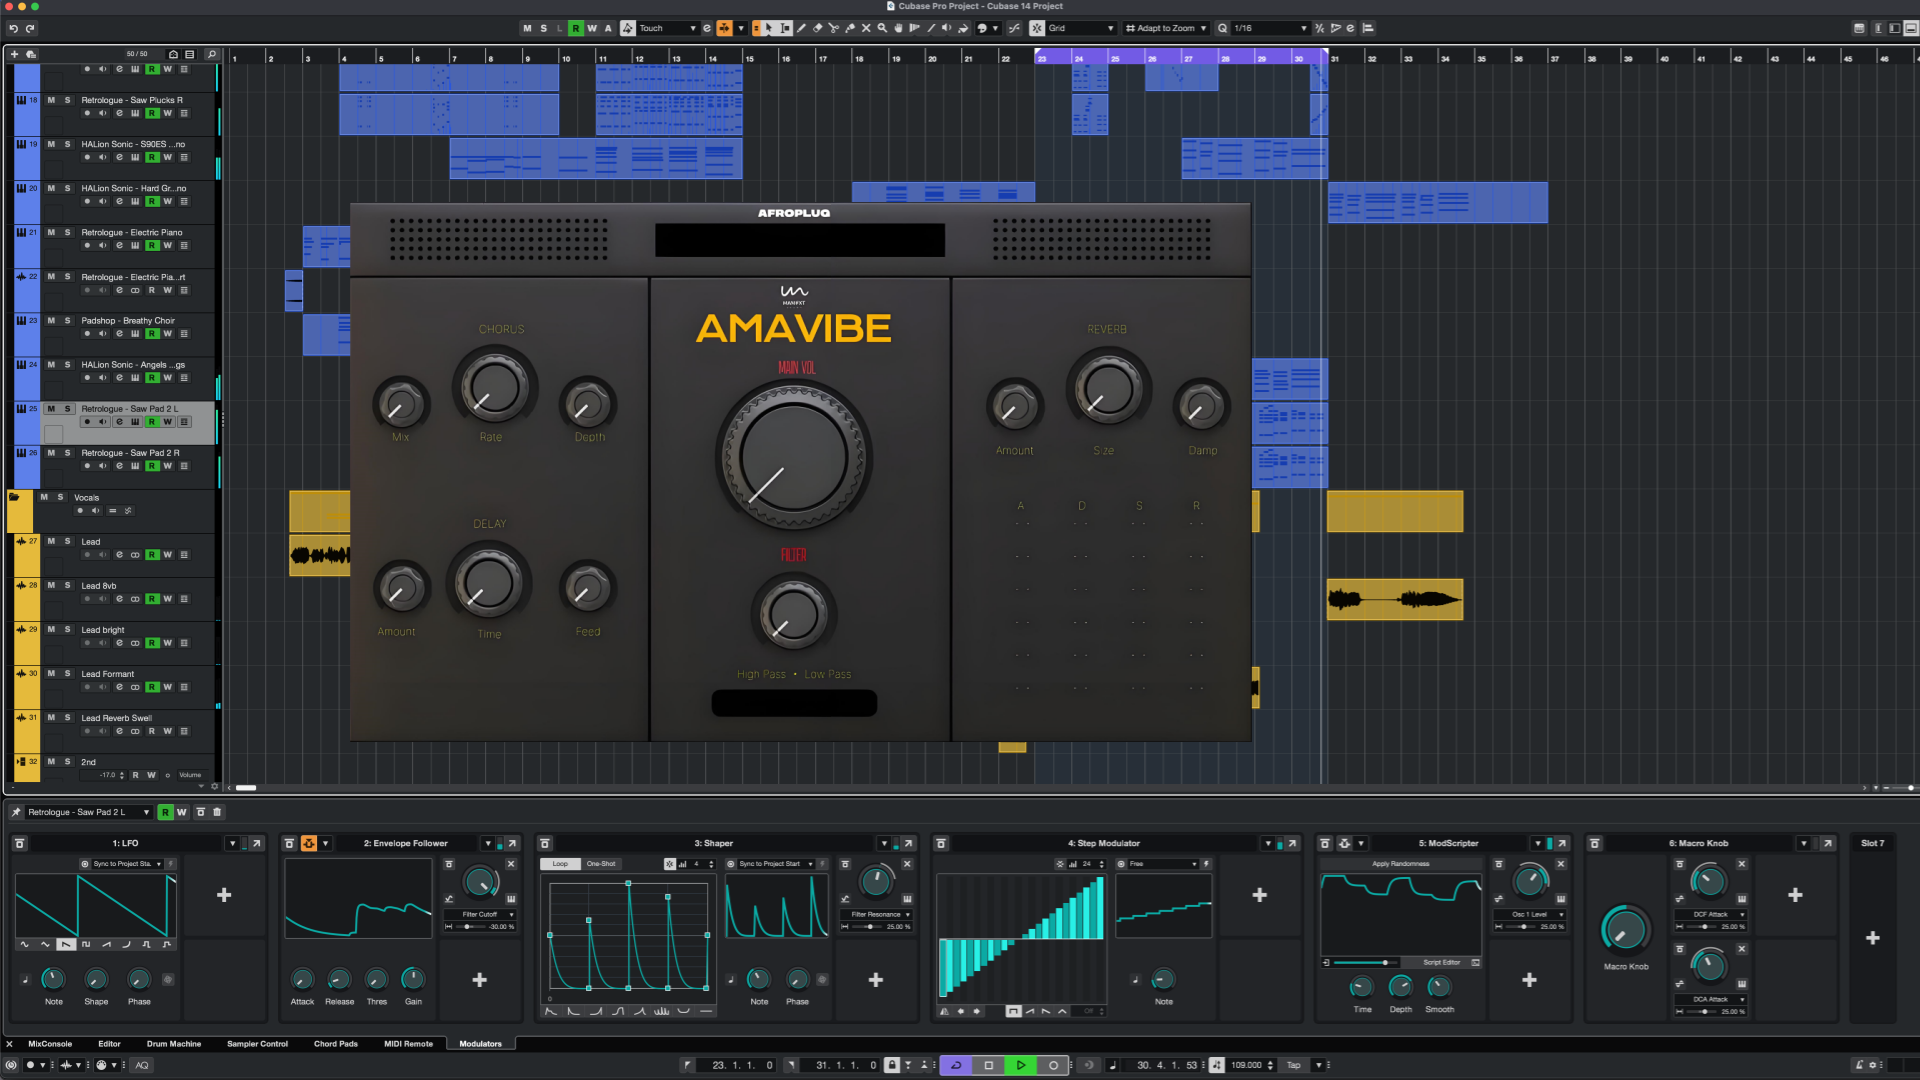Select the Erase tool in toolbar
The width and height of the screenshot is (1920, 1080).
[817, 28]
